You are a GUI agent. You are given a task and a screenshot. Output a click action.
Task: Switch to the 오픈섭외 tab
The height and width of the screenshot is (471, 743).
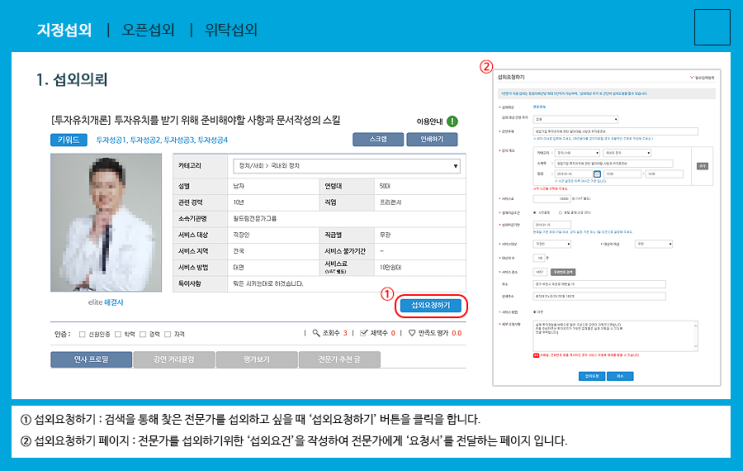point(148,30)
